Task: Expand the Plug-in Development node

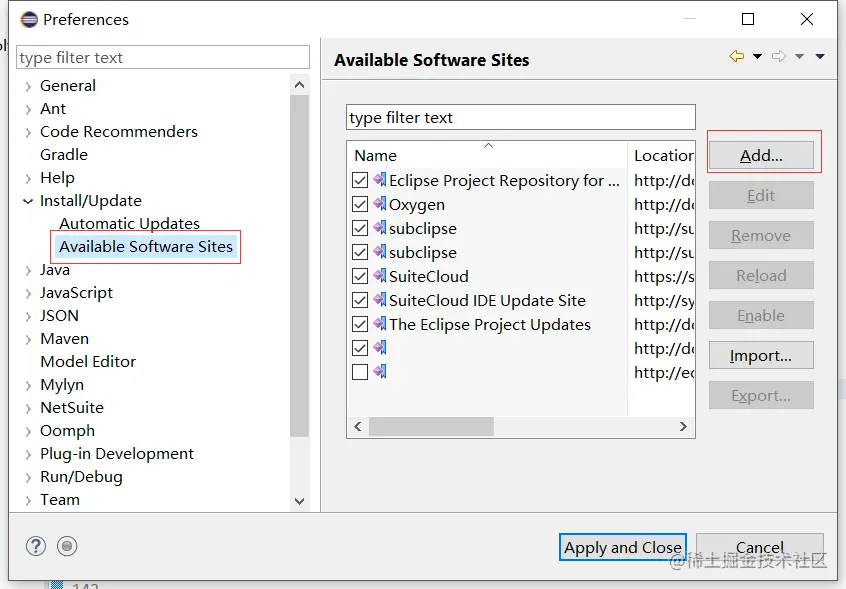Action: pos(28,455)
